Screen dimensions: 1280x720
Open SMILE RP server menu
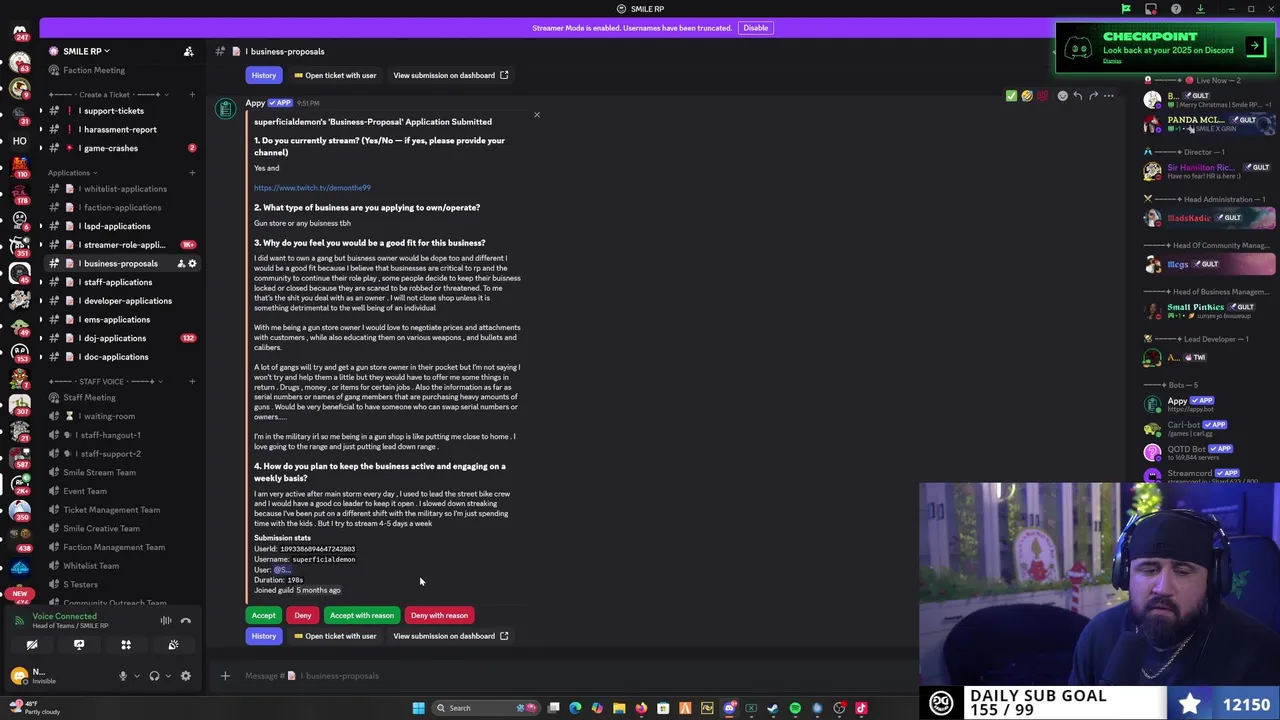[86, 51]
